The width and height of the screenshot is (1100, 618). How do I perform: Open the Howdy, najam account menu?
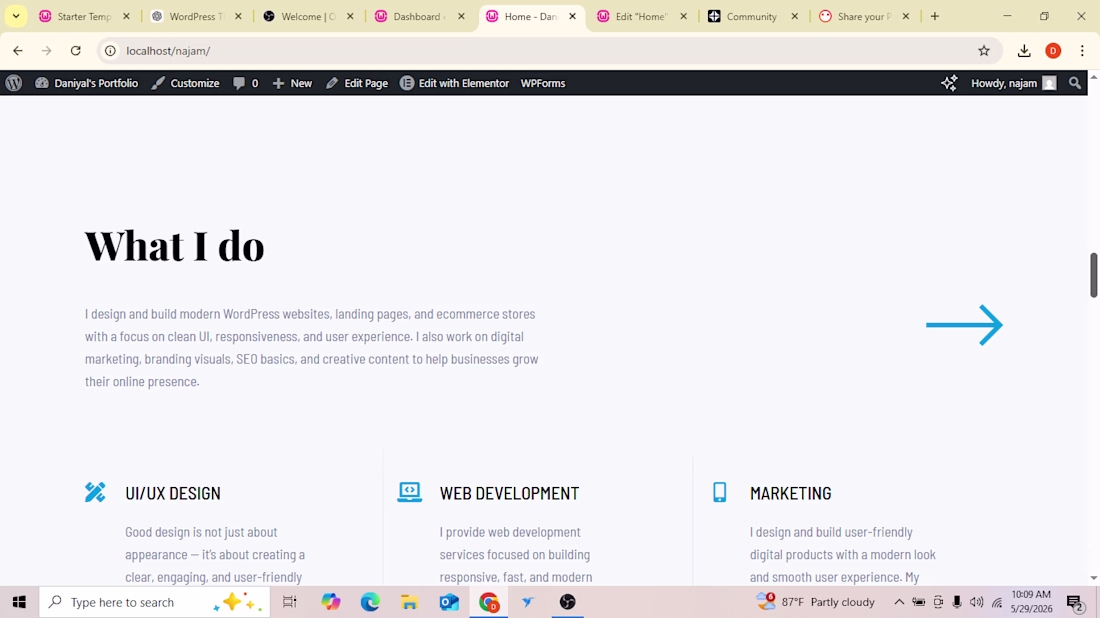click(1013, 83)
